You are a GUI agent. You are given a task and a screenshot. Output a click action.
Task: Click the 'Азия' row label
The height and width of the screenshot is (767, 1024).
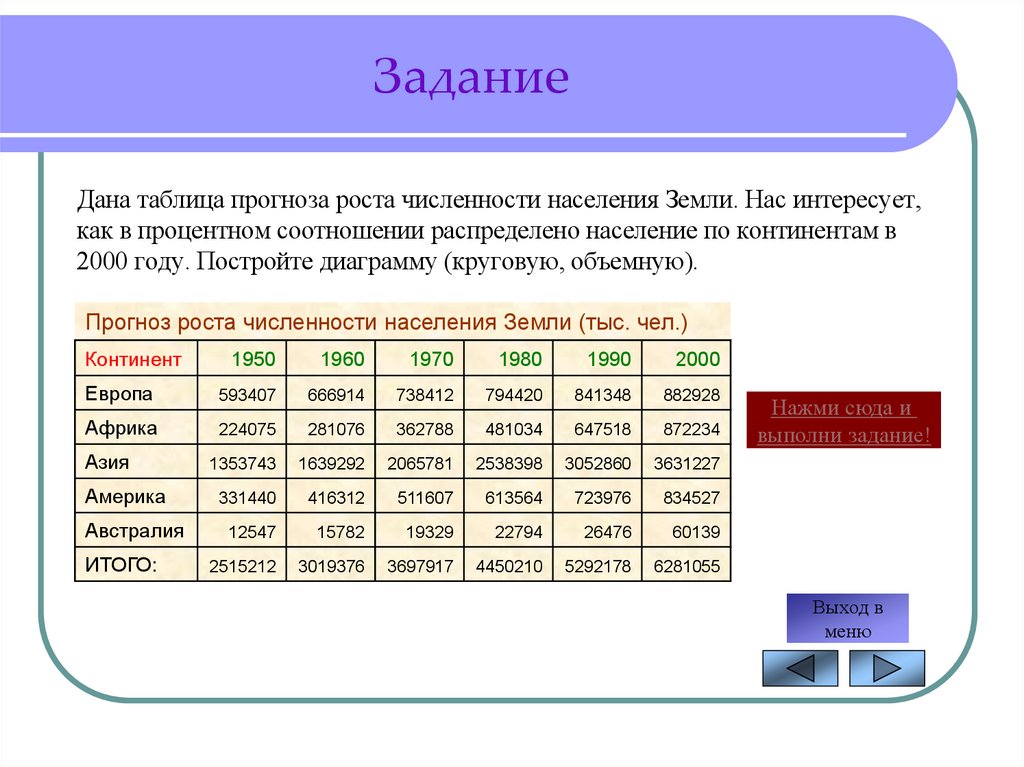click(136, 462)
